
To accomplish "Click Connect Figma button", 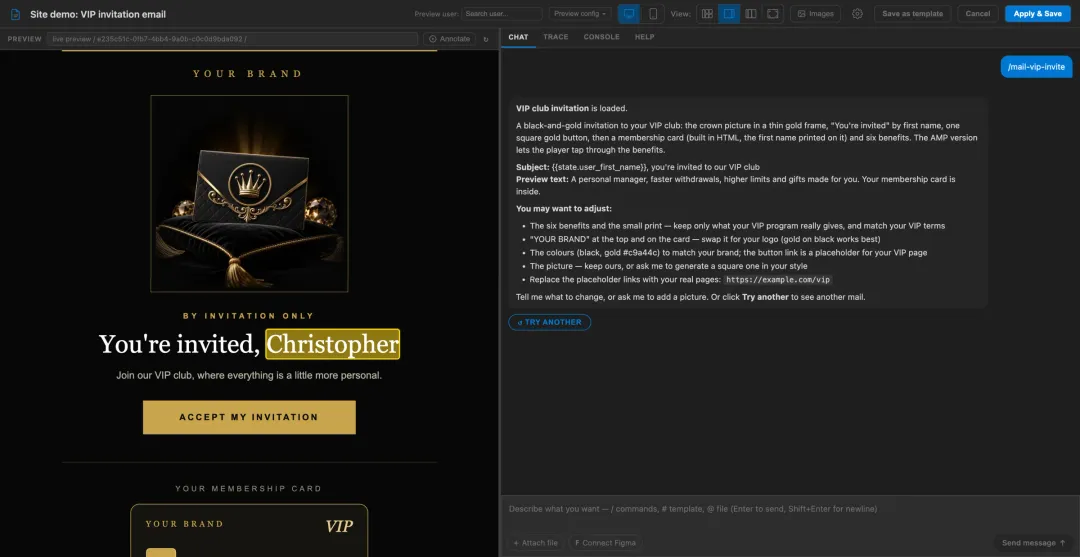I will pyautogui.click(x=605, y=543).
